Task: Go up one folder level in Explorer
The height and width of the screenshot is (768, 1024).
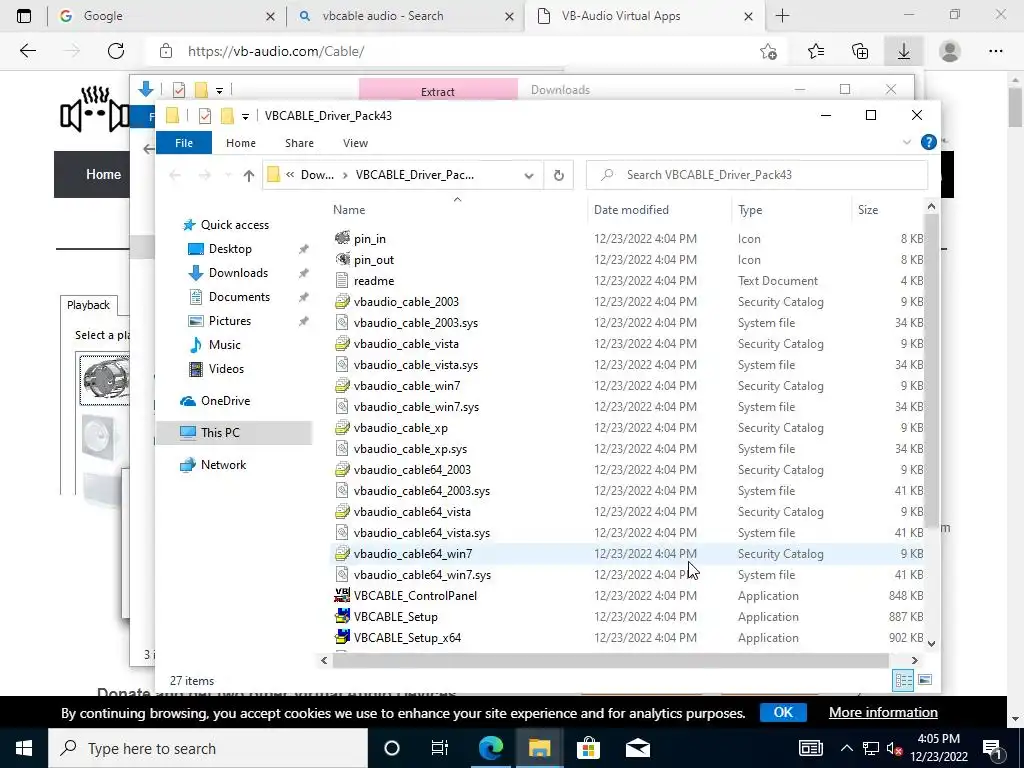Action: point(248,175)
